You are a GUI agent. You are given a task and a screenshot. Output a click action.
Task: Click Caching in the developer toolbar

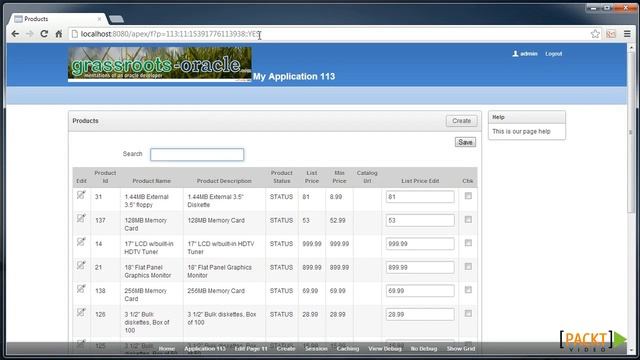(348, 349)
